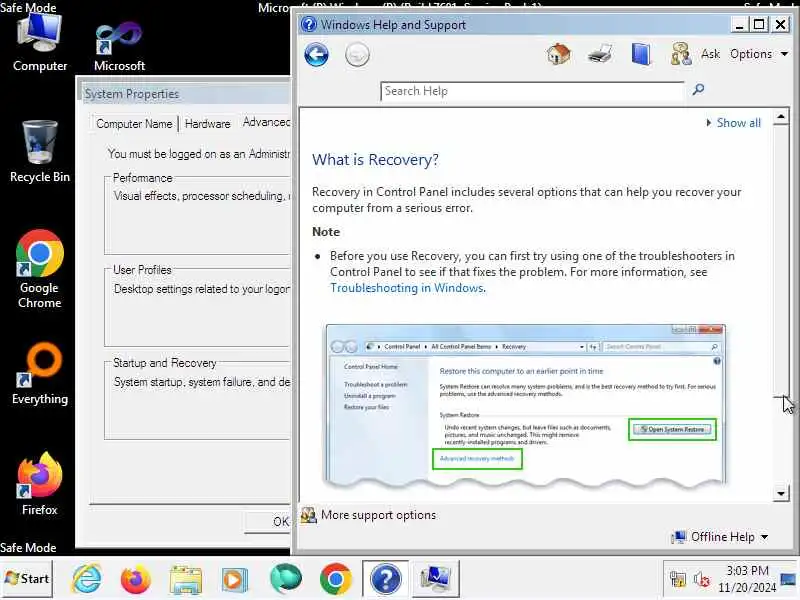Click the Note heading text
This screenshot has height=600, width=800.
click(x=326, y=232)
